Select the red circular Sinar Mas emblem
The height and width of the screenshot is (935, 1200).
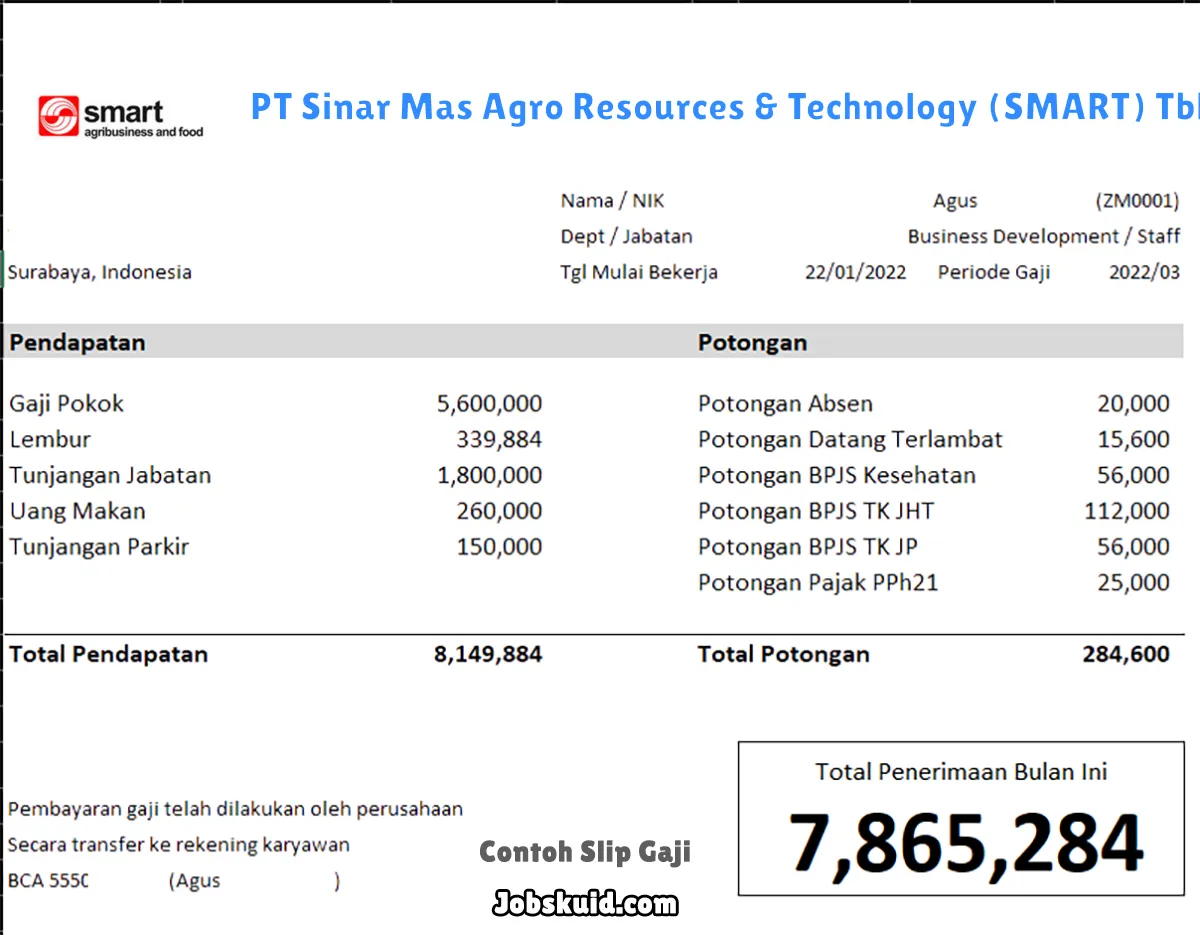pyautogui.click(x=60, y=117)
